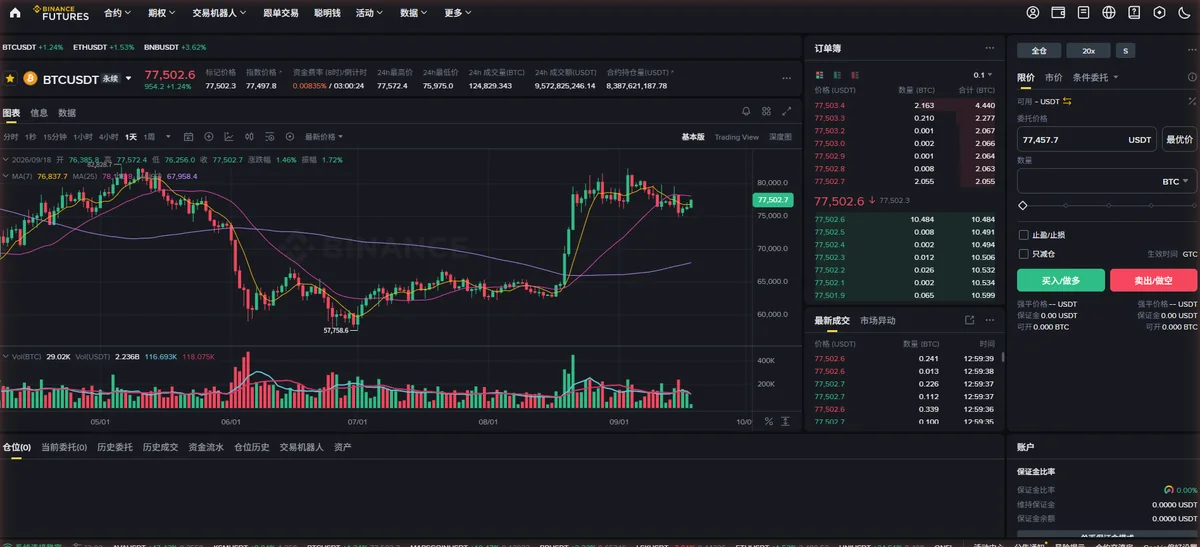
Task: Open the 当前委托 open orders tab
Action: [64, 447]
